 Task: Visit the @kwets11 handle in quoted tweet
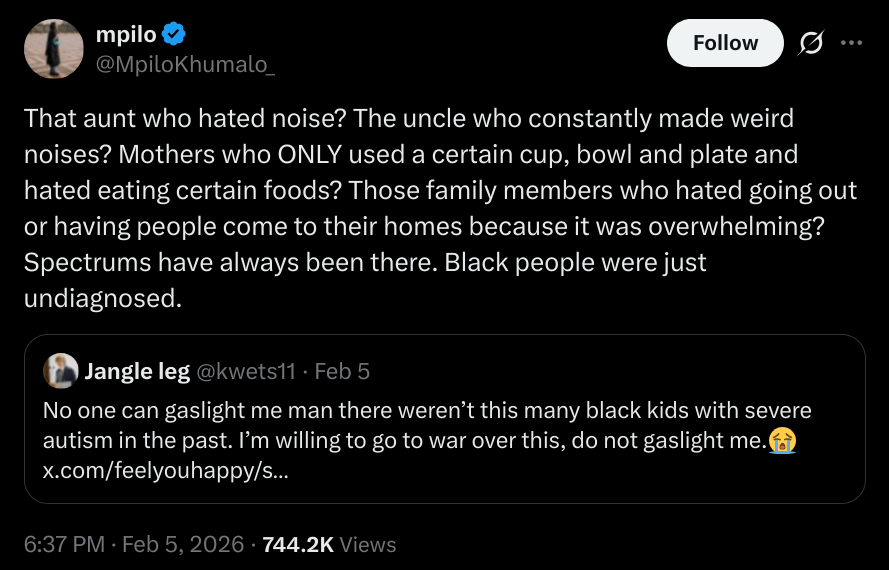pyautogui.click(x=246, y=372)
